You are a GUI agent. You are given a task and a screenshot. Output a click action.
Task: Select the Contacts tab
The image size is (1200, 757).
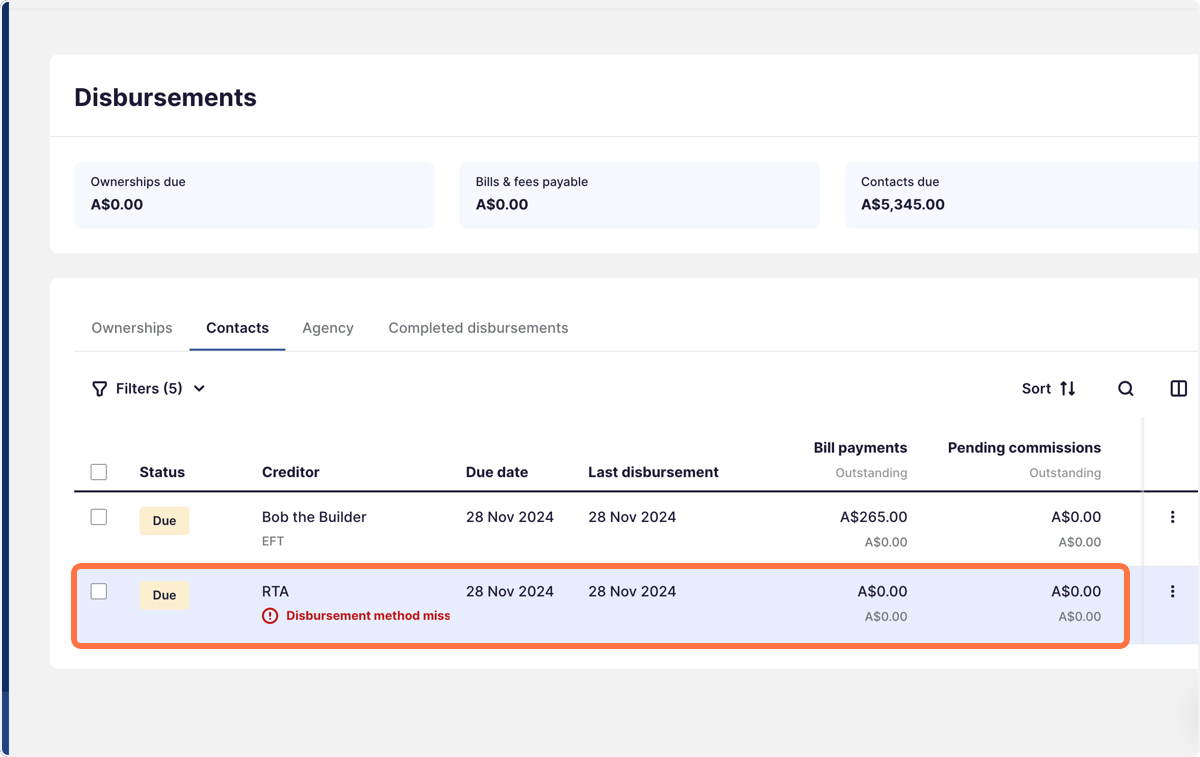(x=237, y=328)
